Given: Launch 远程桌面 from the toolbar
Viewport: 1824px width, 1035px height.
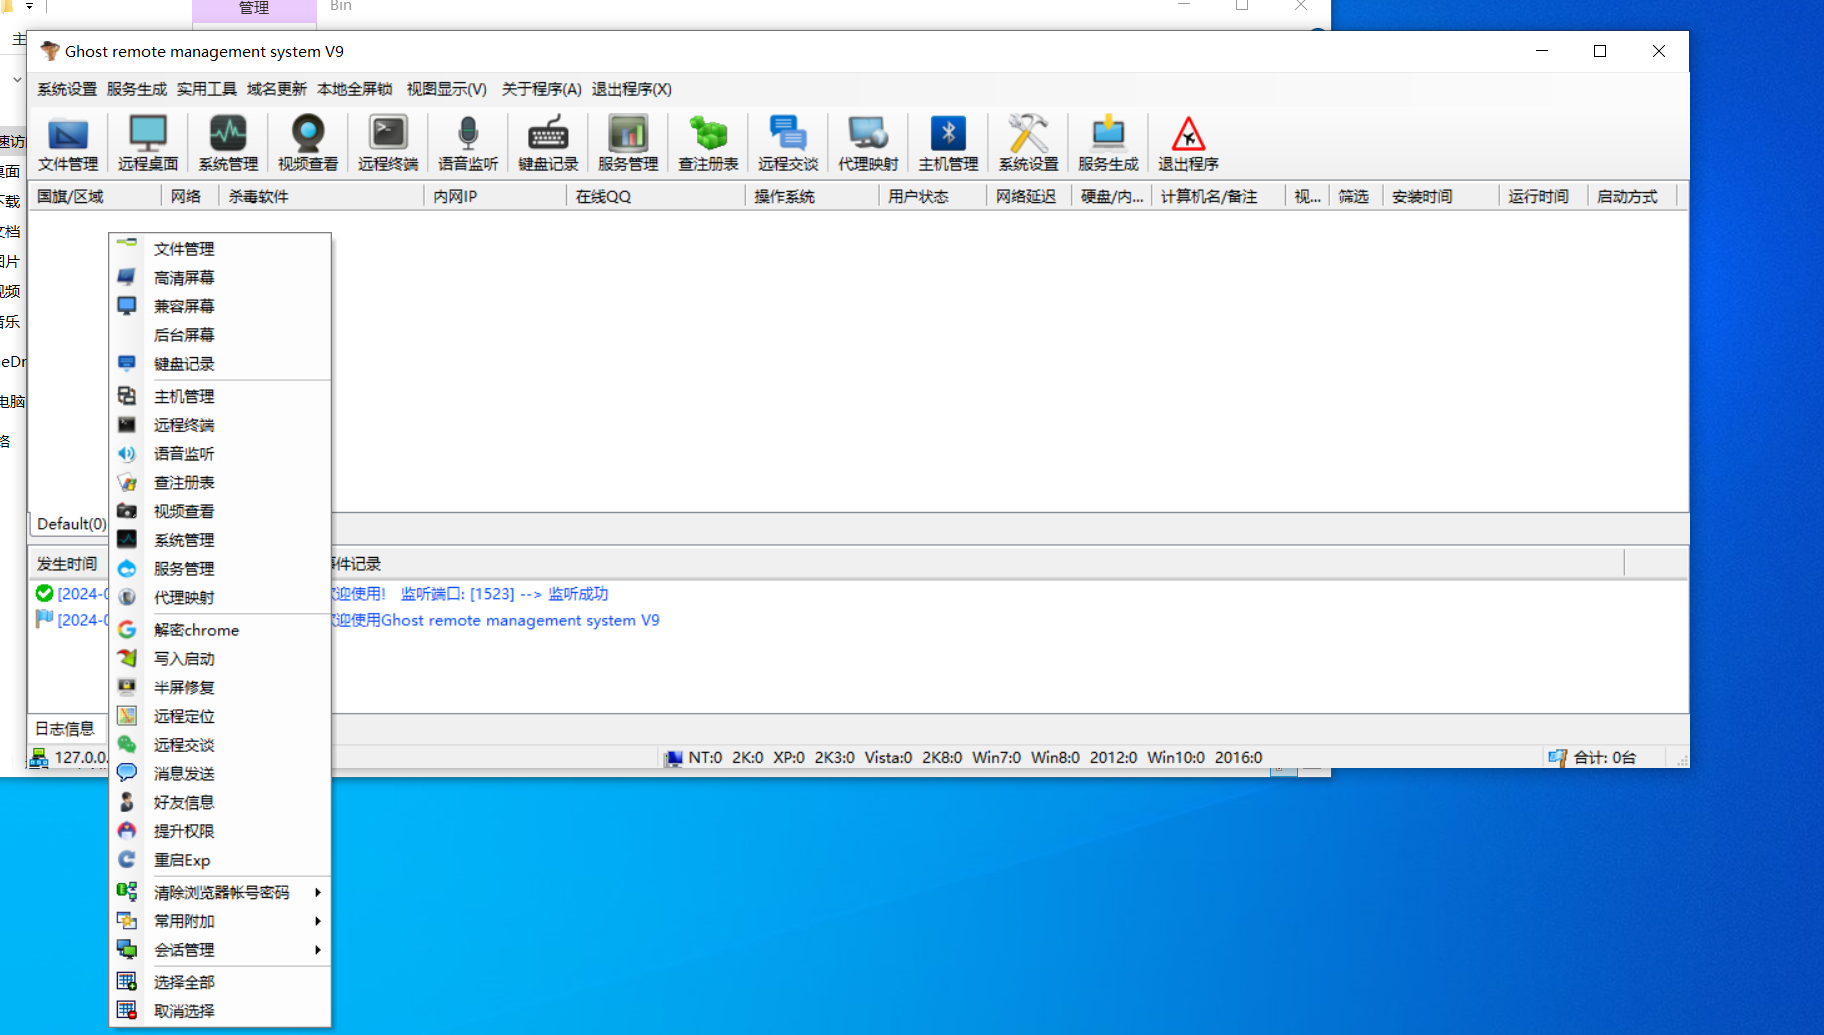Looking at the screenshot, I should 148,143.
